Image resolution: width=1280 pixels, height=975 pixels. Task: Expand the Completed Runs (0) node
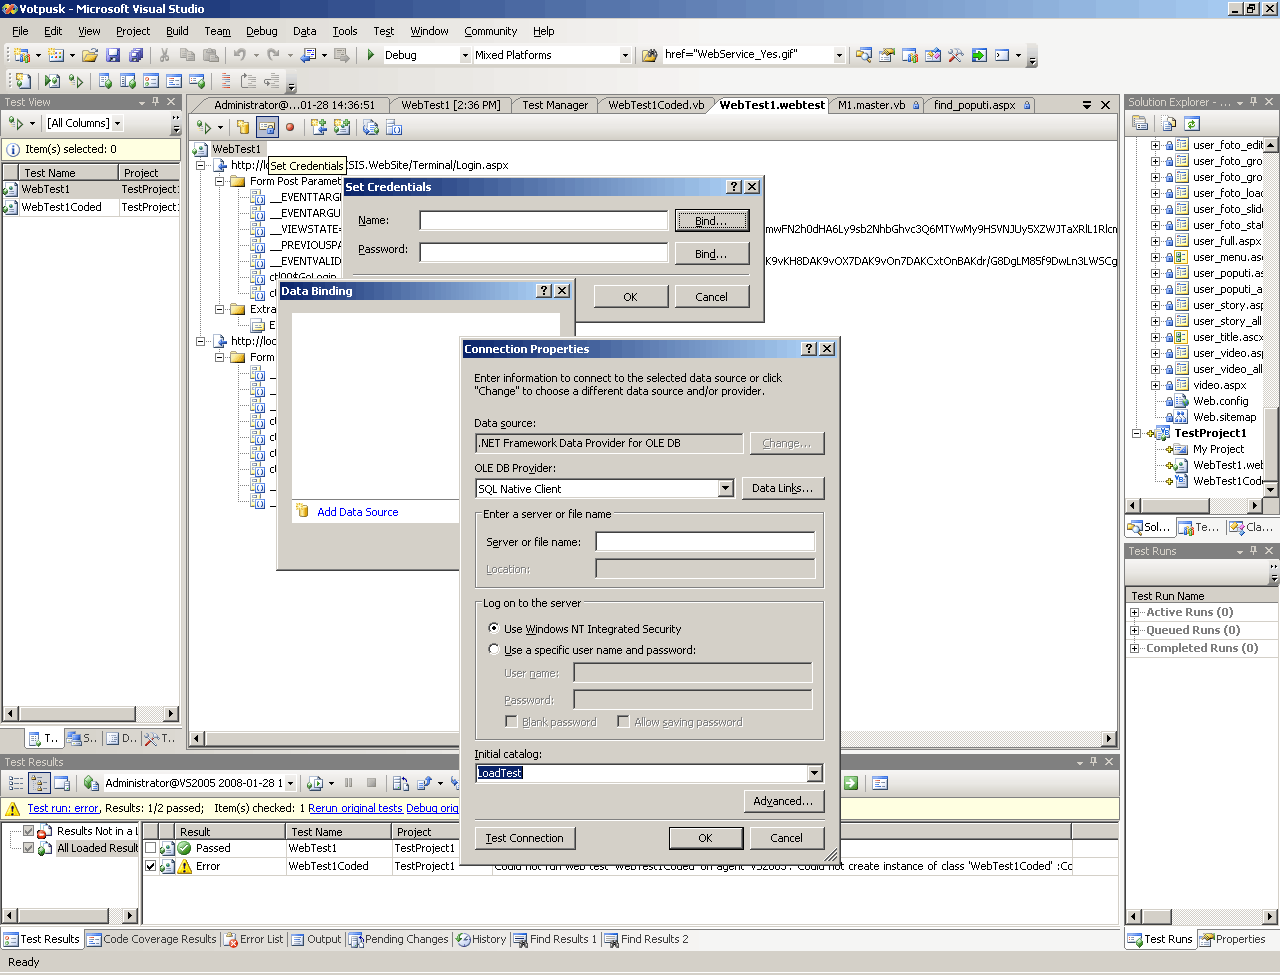click(x=1134, y=648)
